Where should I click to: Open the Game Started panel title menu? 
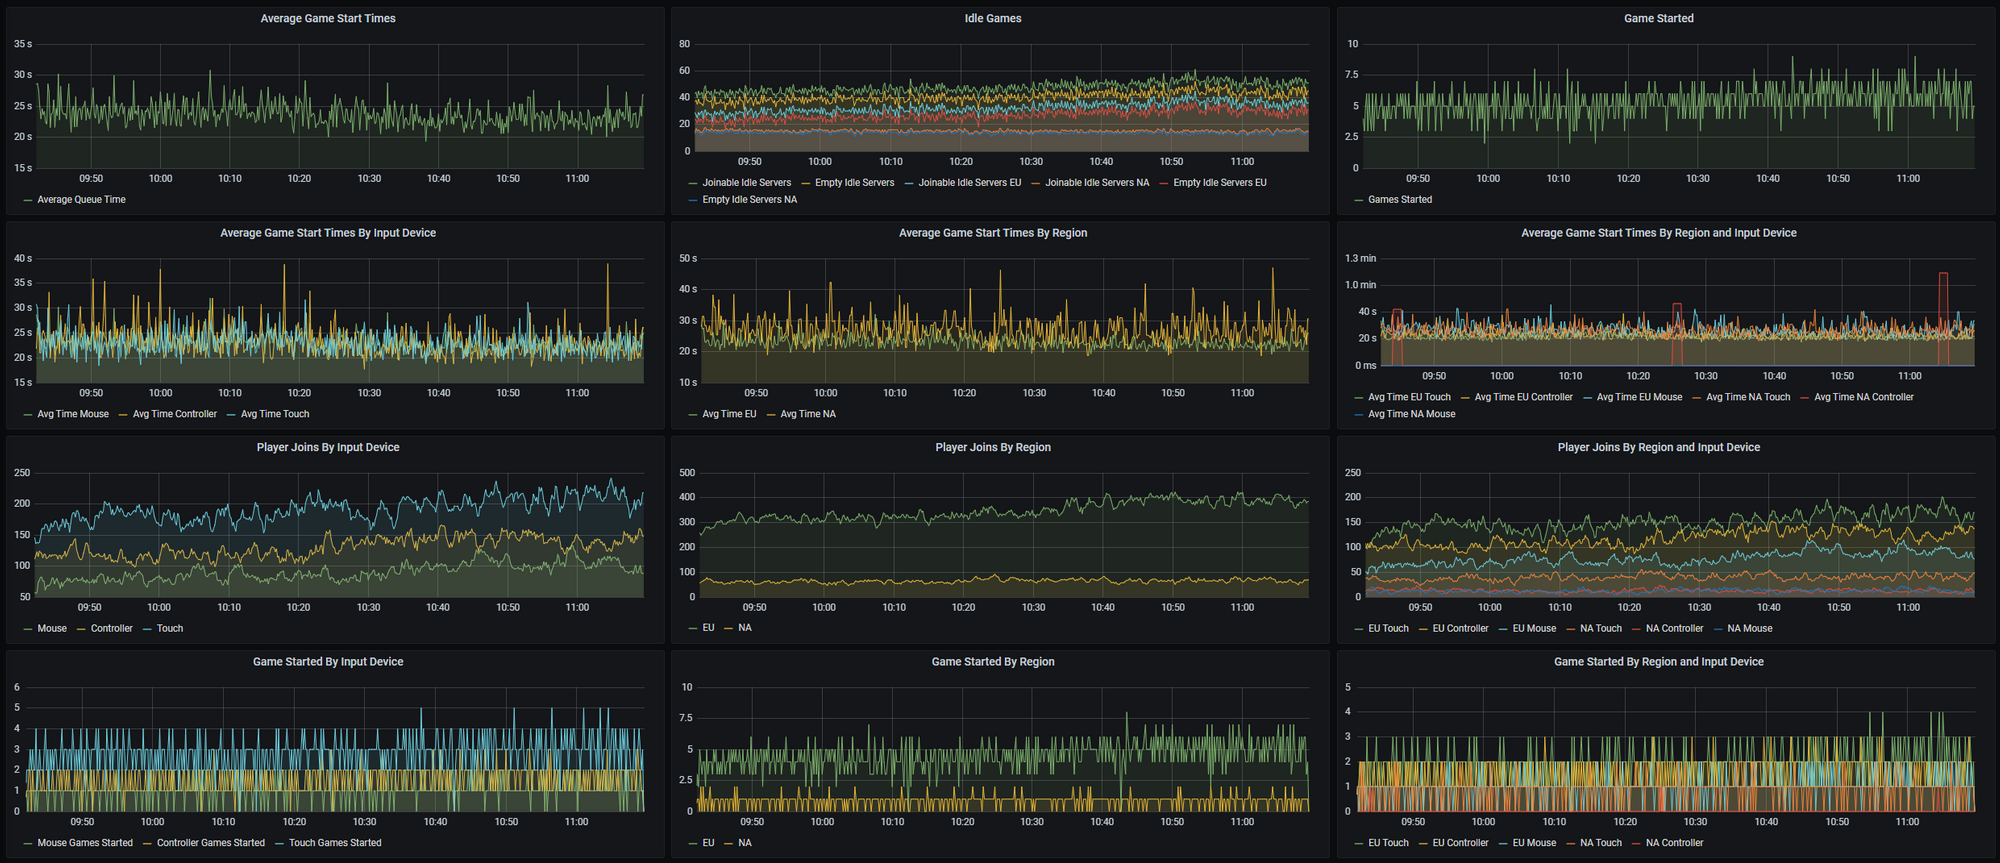(1659, 19)
